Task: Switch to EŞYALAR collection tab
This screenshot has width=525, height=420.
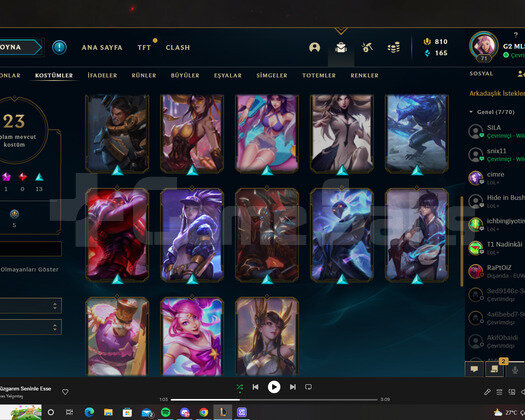Action: 228,75
